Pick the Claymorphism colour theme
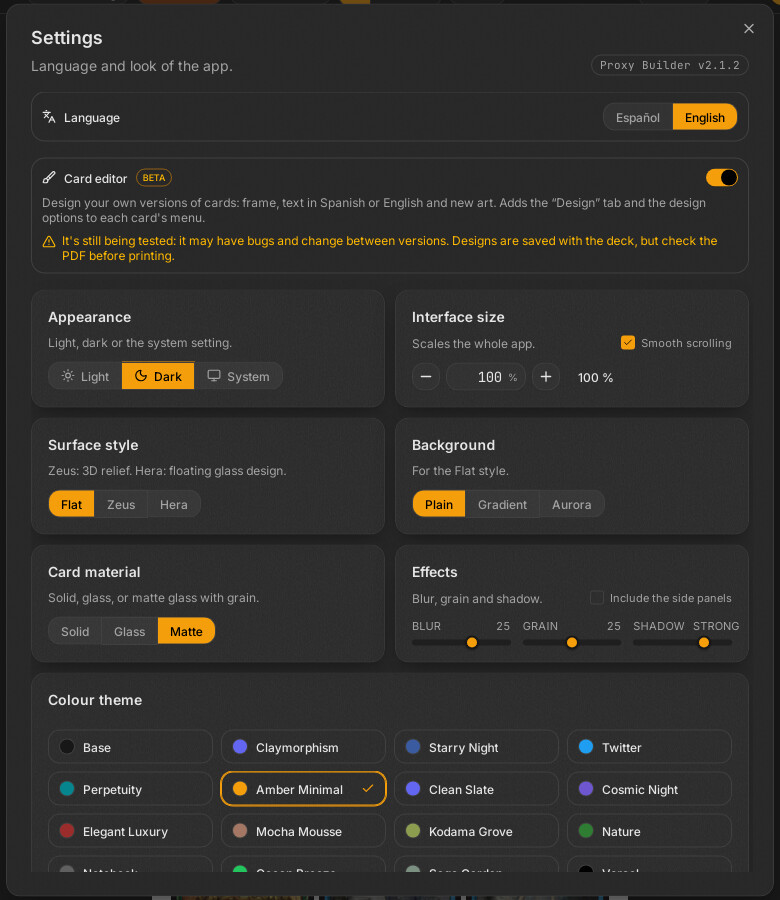780x900 pixels. [x=303, y=747]
